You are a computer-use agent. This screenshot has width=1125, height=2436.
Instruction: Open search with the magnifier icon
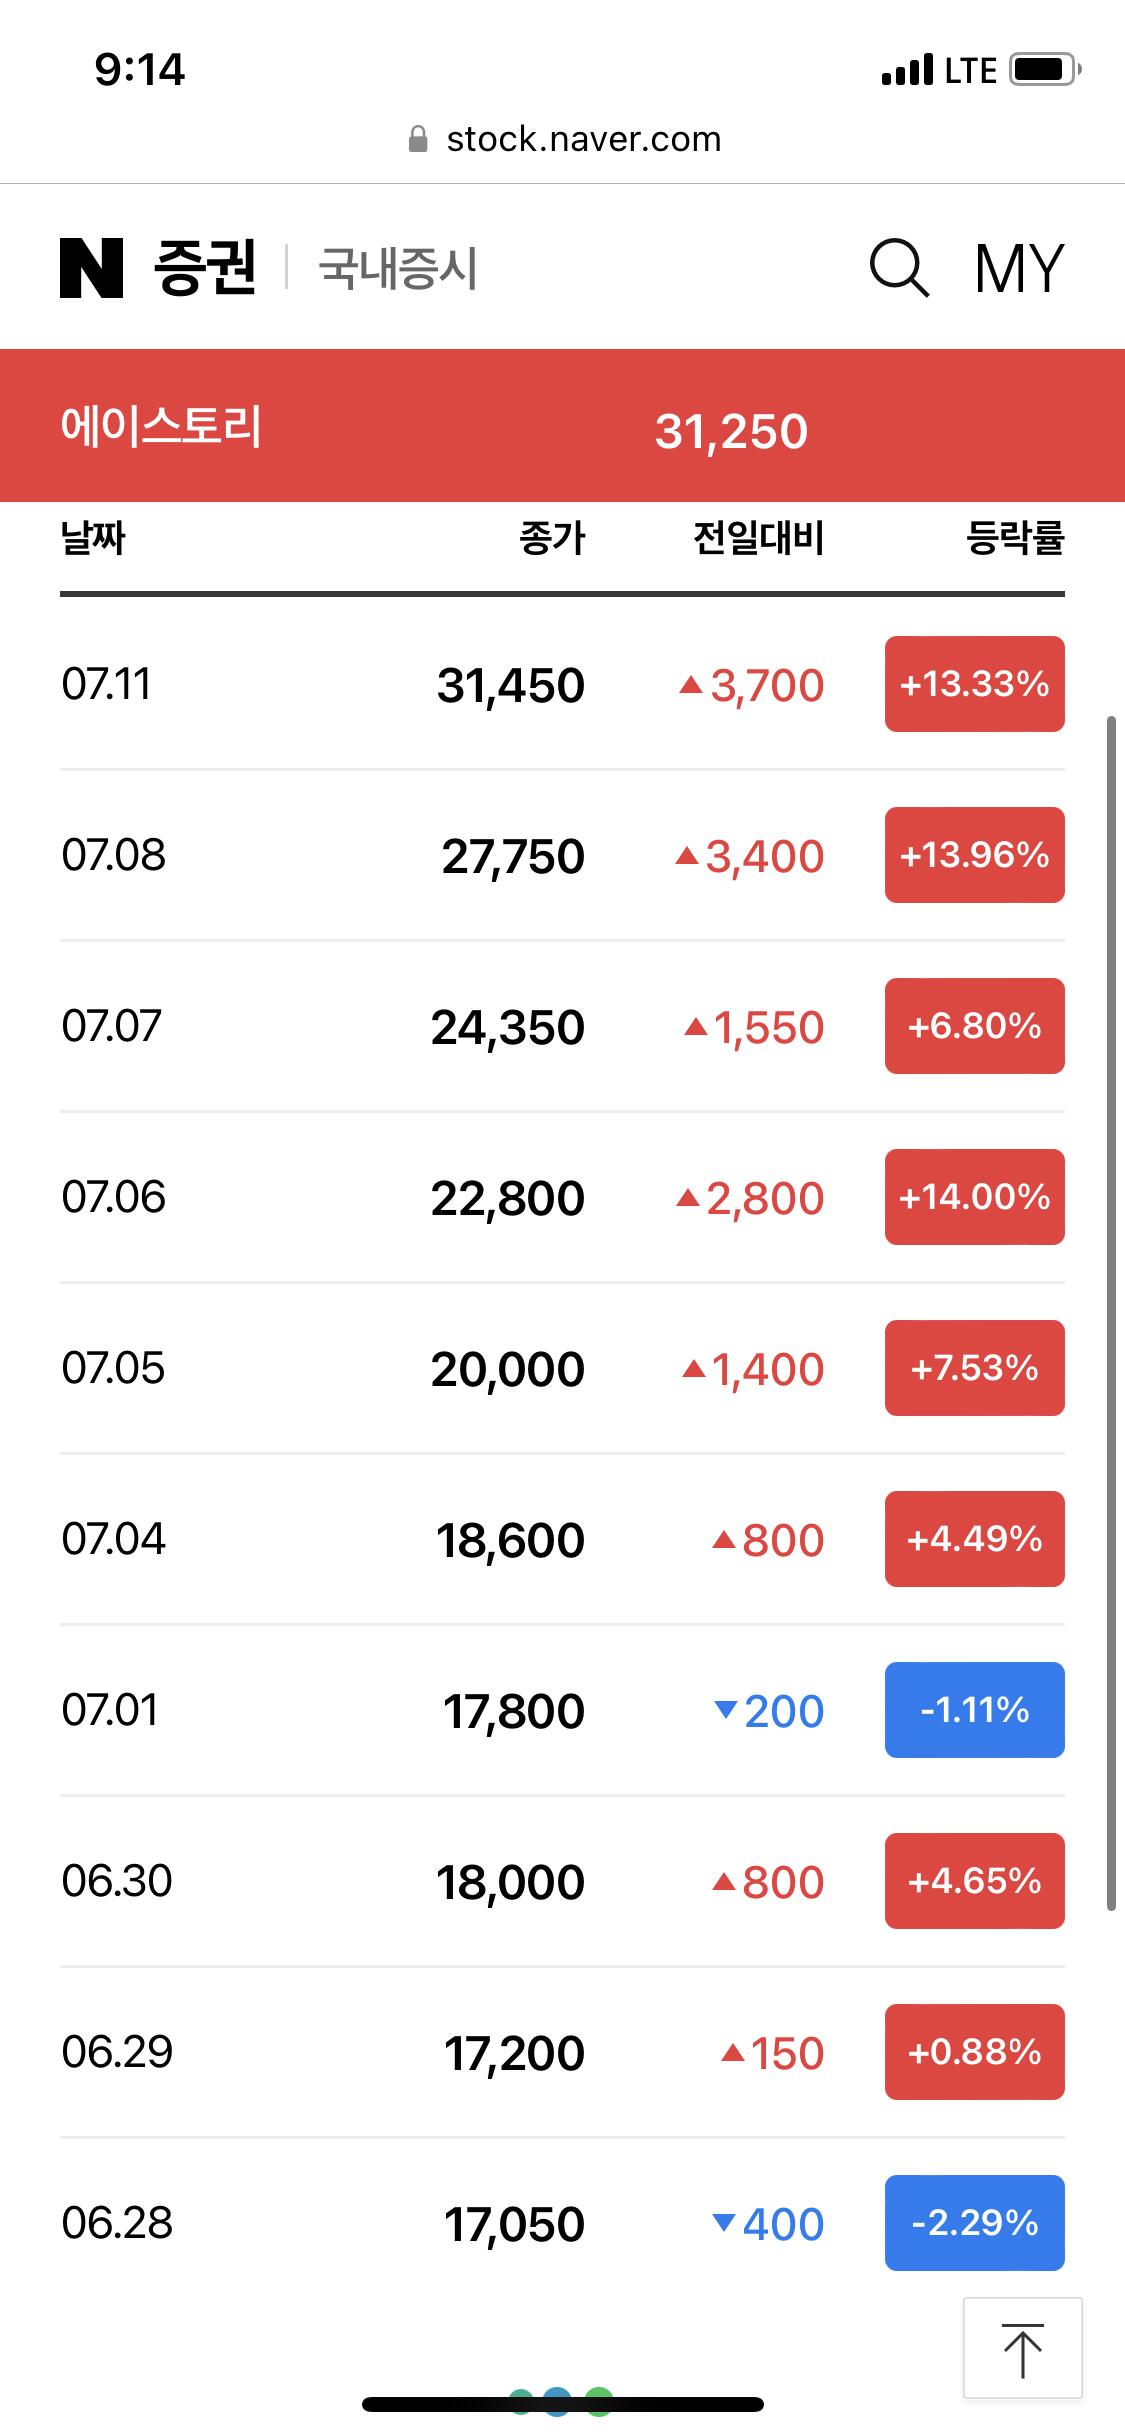click(x=898, y=268)
